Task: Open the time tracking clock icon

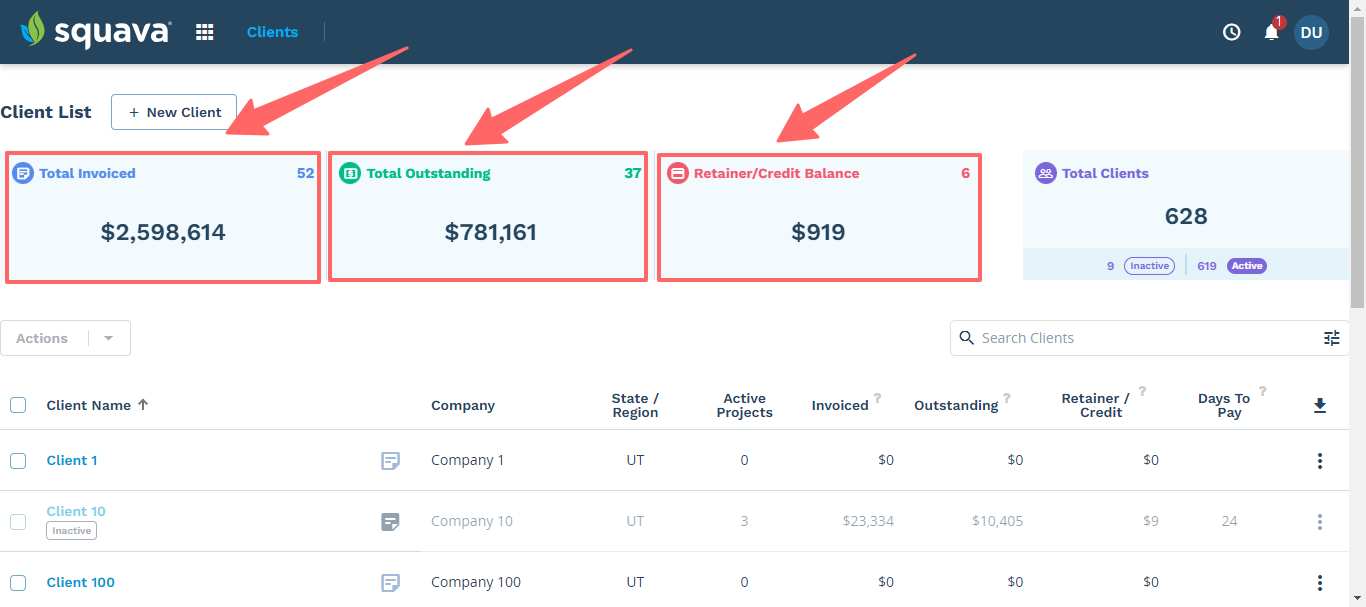Action: [x=1230, y=31]
